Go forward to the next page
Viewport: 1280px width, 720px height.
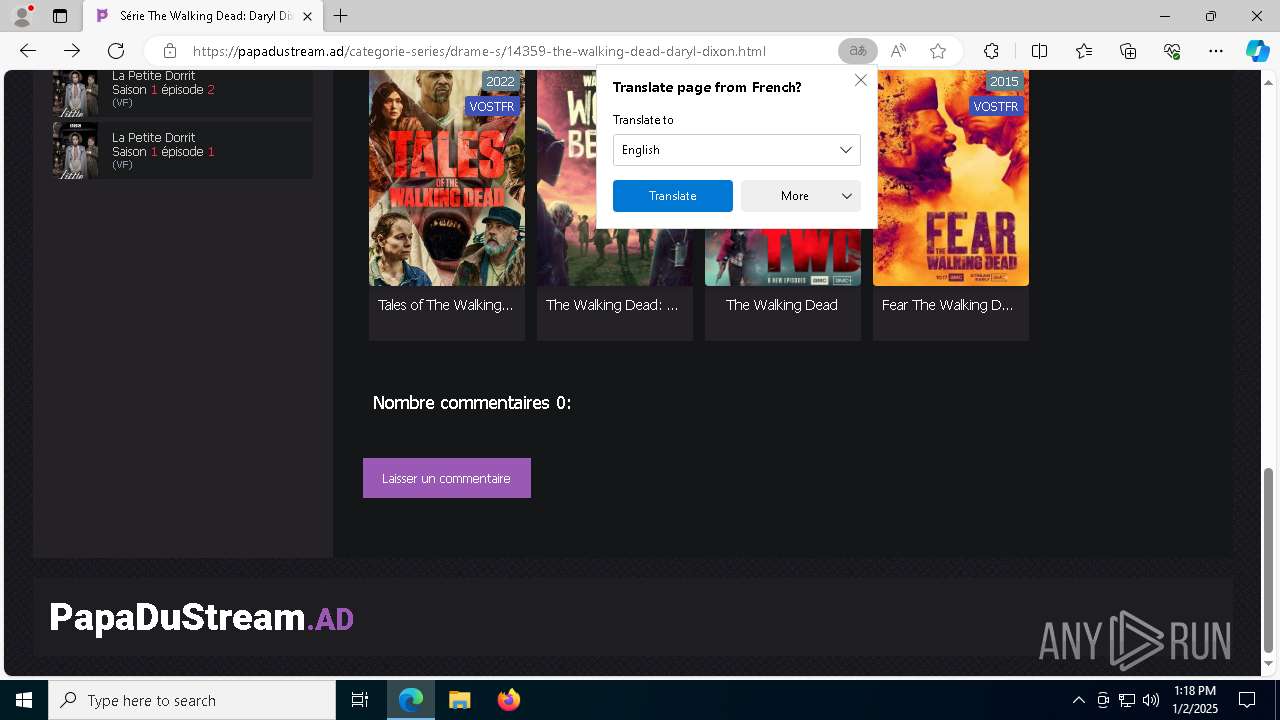(72, 51)
